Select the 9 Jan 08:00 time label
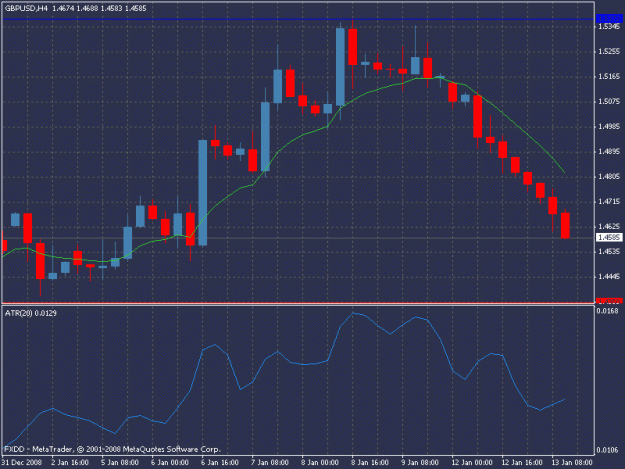625x469 pixels. click(x=420, y=463)
